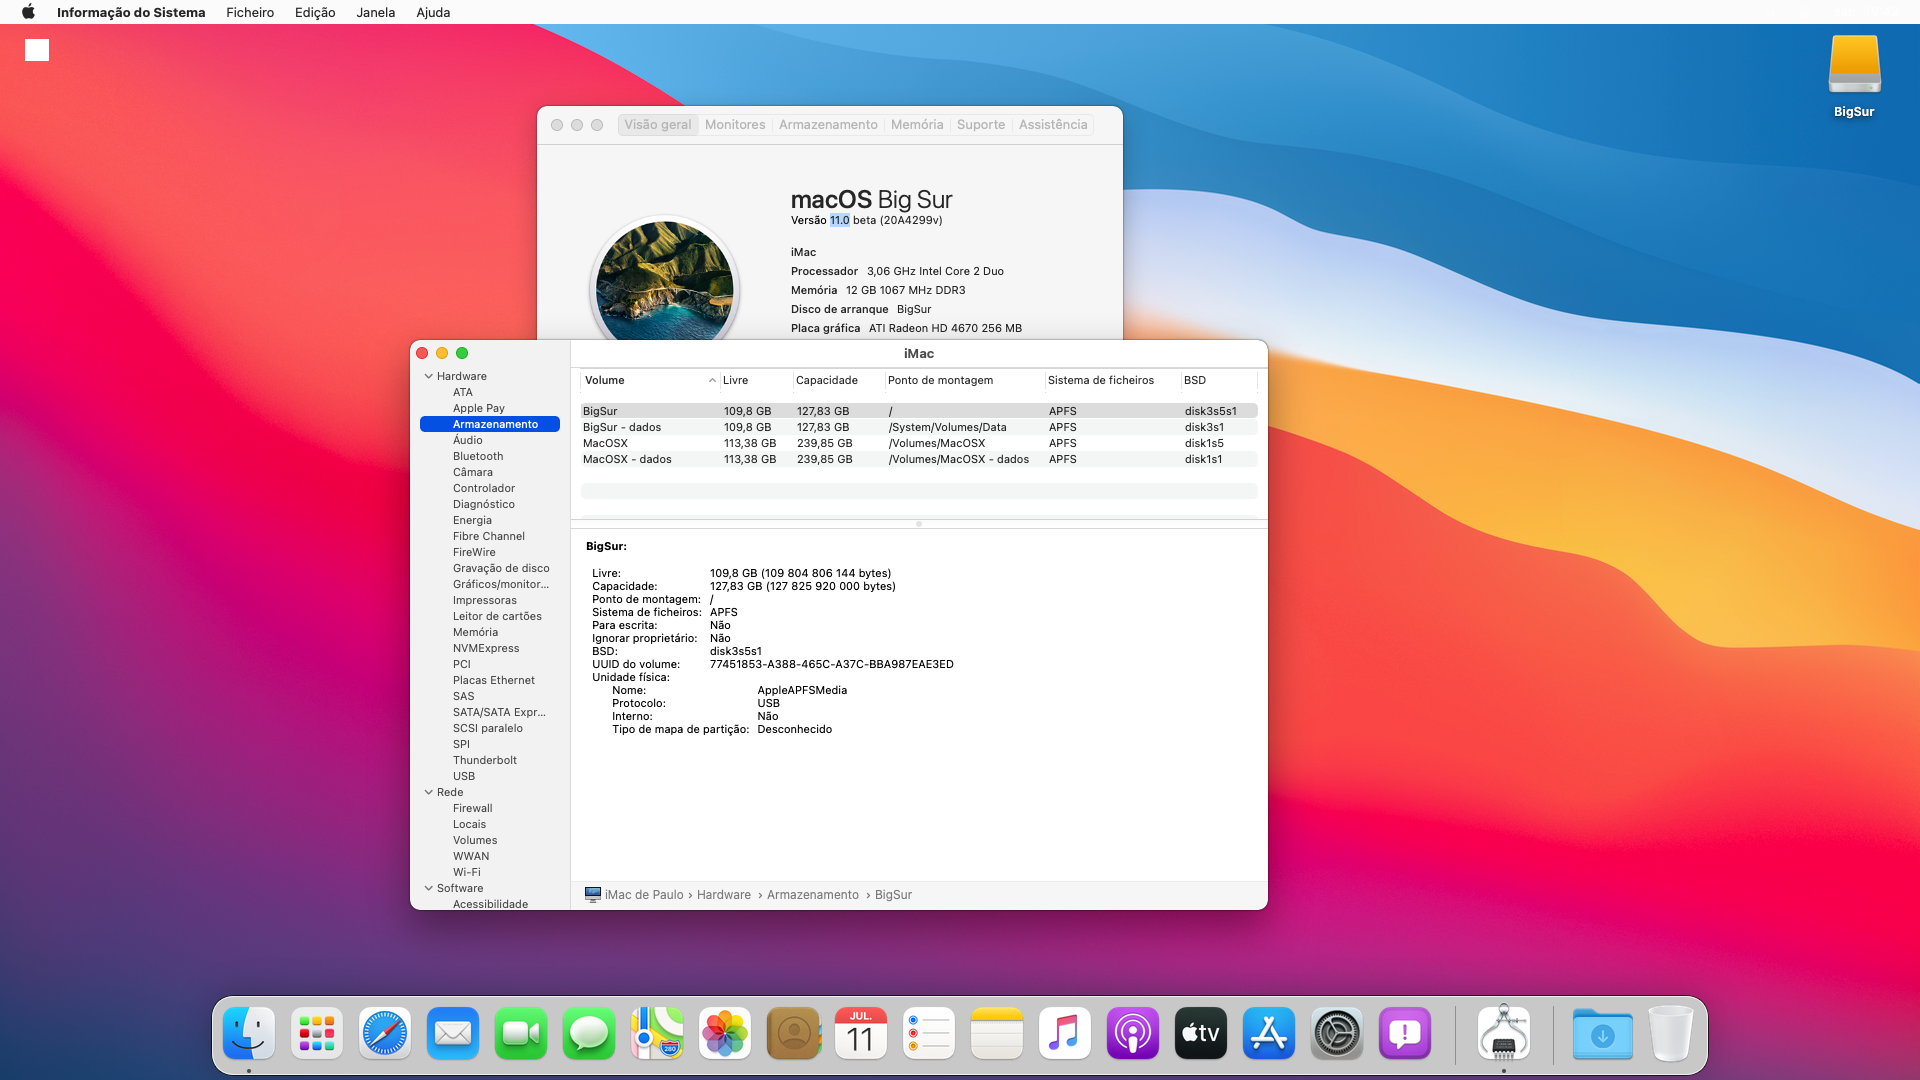
Task: Open the Ficheiro menu
Action: (x=250, y=12)
